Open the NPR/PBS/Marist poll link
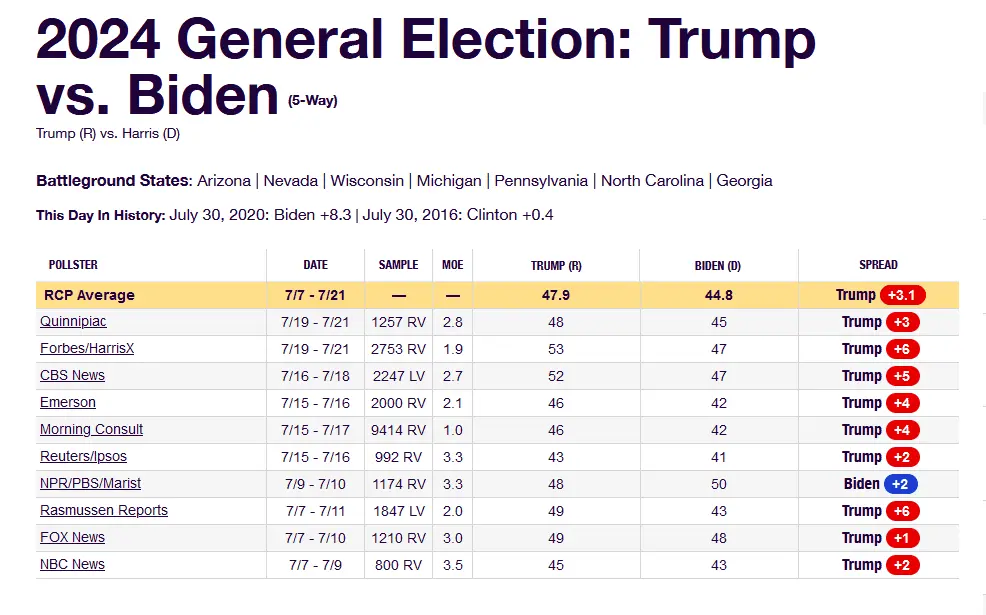This screenshot has height=615, width=986. pos(90,484)
